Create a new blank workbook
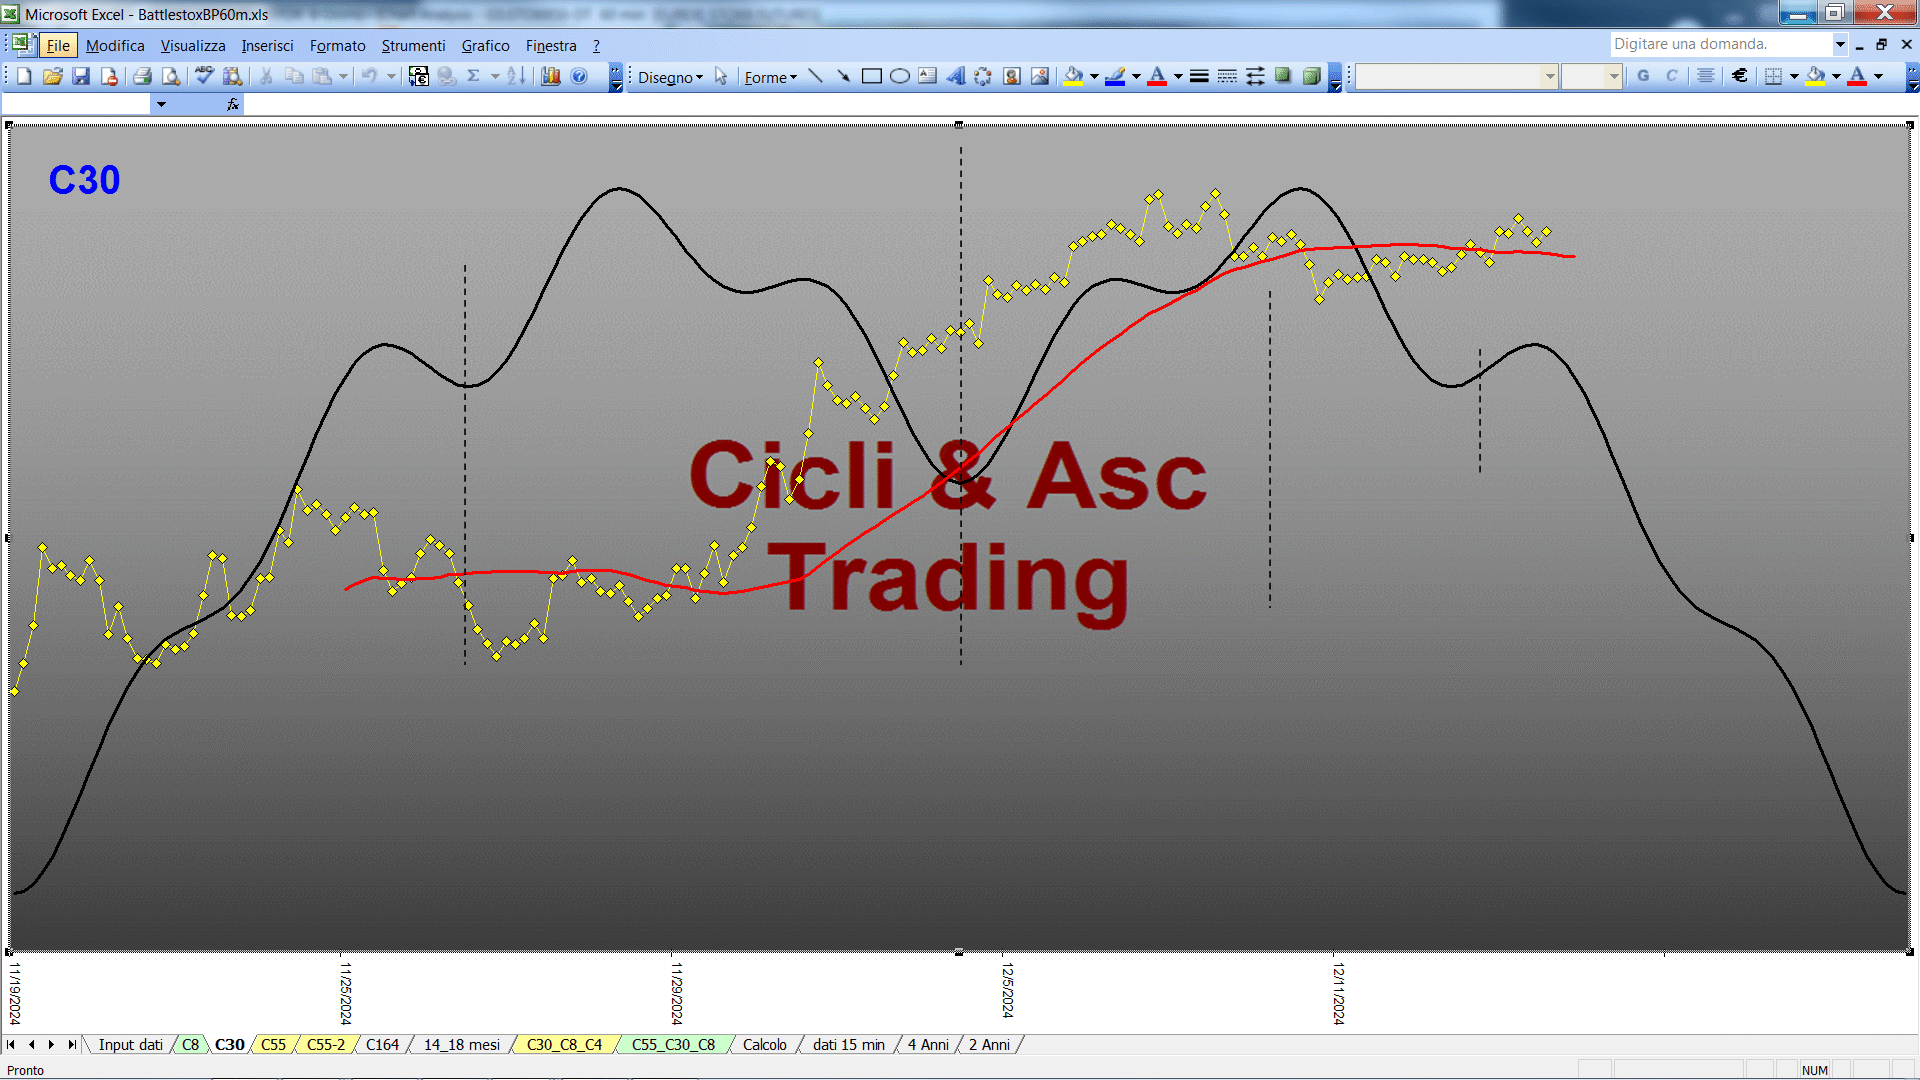Viewport: 1920px width, 1080px height. 24,76
